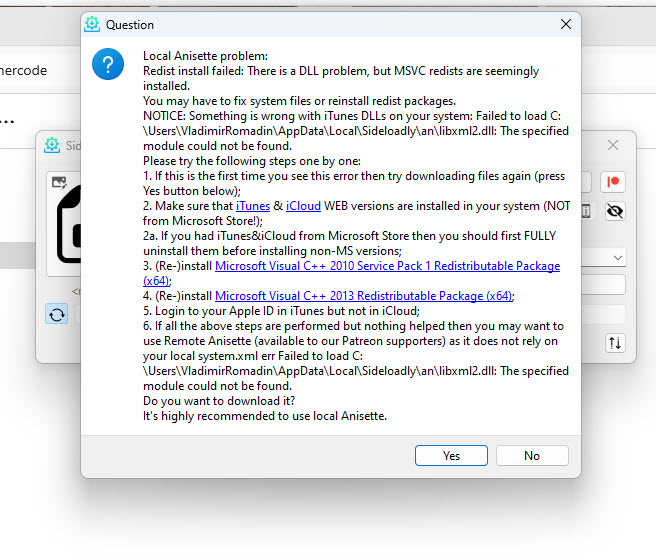Image resolution: width=656 pixels, height=554 pixels.
Task: Click the Sideloadly gear icon in dialog title bar
Action: tap(92, 24)
